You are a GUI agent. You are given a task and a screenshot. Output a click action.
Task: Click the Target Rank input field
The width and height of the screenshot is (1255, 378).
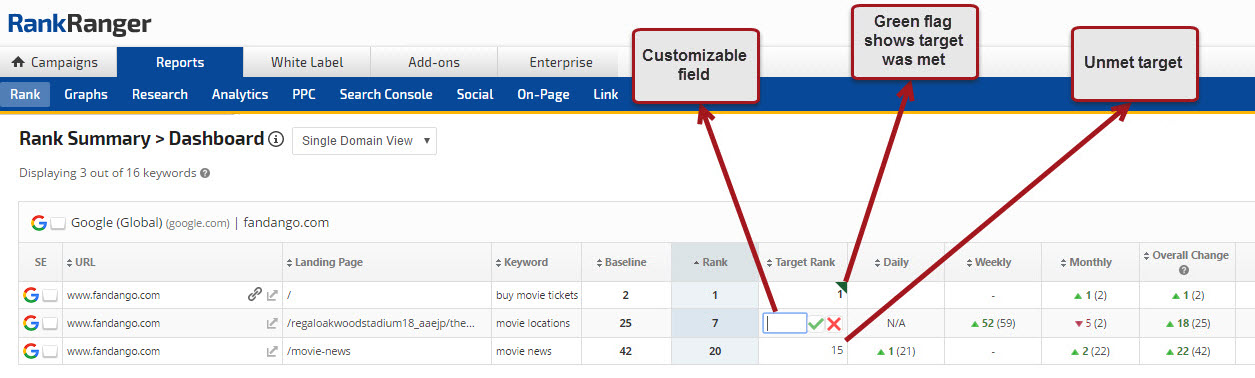pos(785,323)
